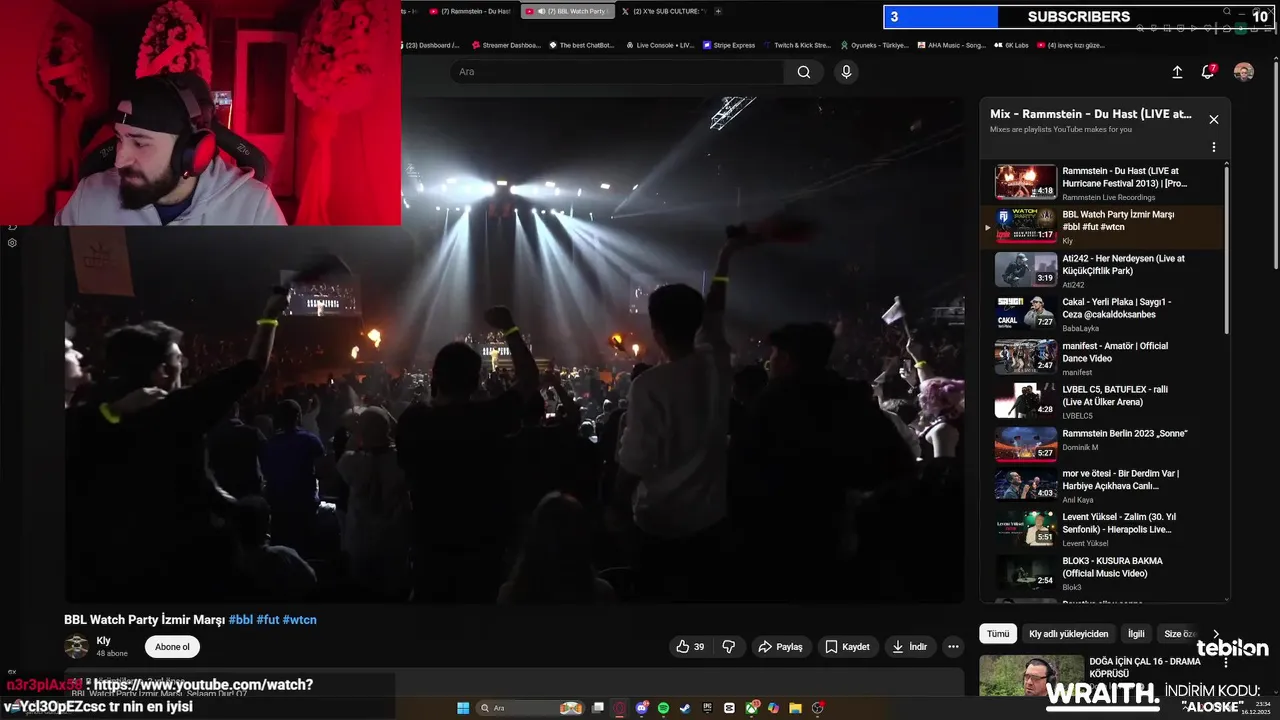Viewport: 1280px width, 720px height.
Task: Play Rammstein Berlin 2023 Sonne item
Action: 1100,446
